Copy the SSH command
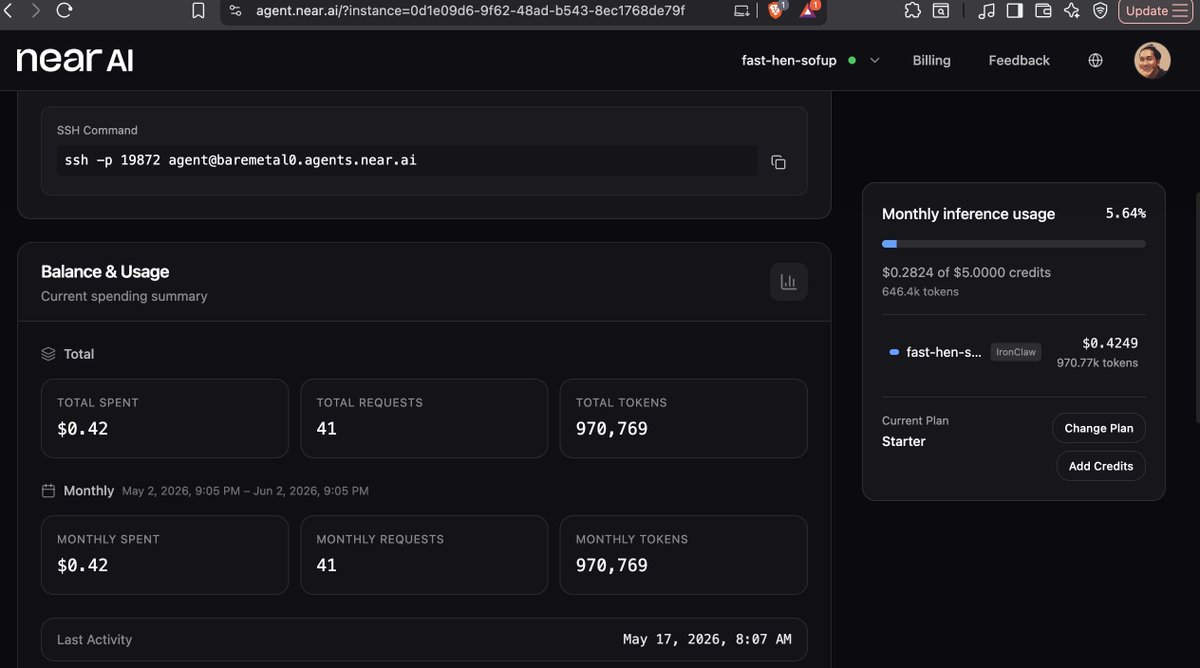The image size is (1200, 668). [778, 161]
